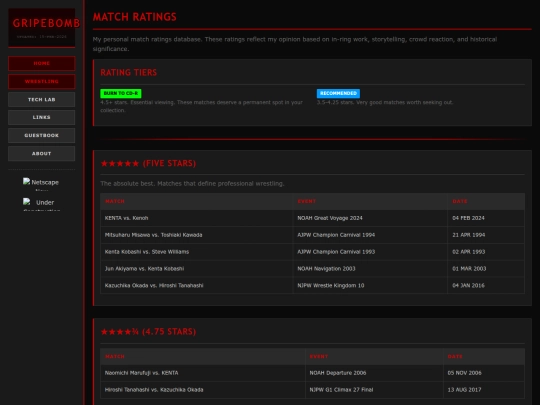The width and height of the screenshot is (540, 405).
Task: Click the BURN TO CD-R tier badge
Action: [x=121, y=93]
